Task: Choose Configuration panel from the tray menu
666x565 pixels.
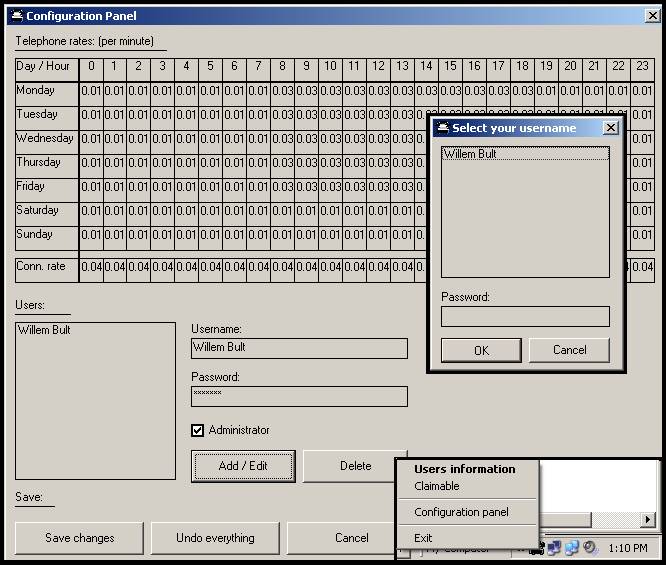Action: tap(461, 512)
